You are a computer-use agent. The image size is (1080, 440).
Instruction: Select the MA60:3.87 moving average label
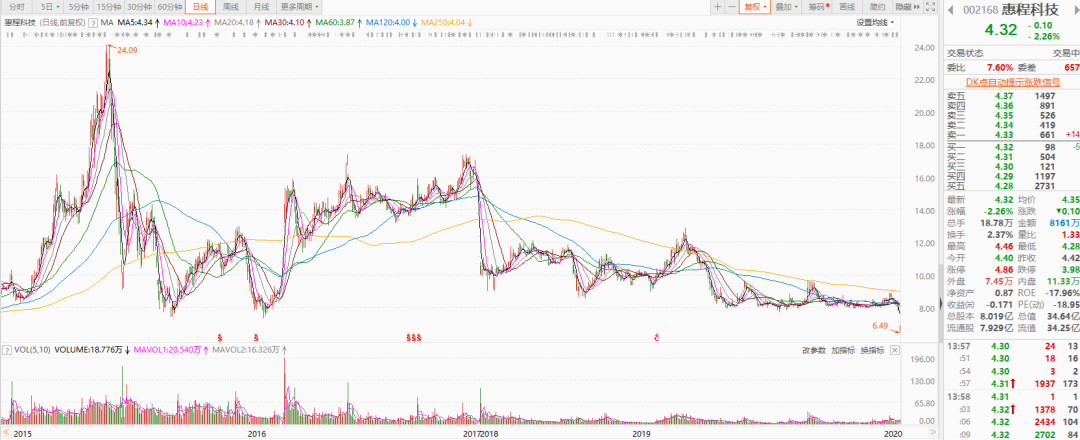coord(337,23)
